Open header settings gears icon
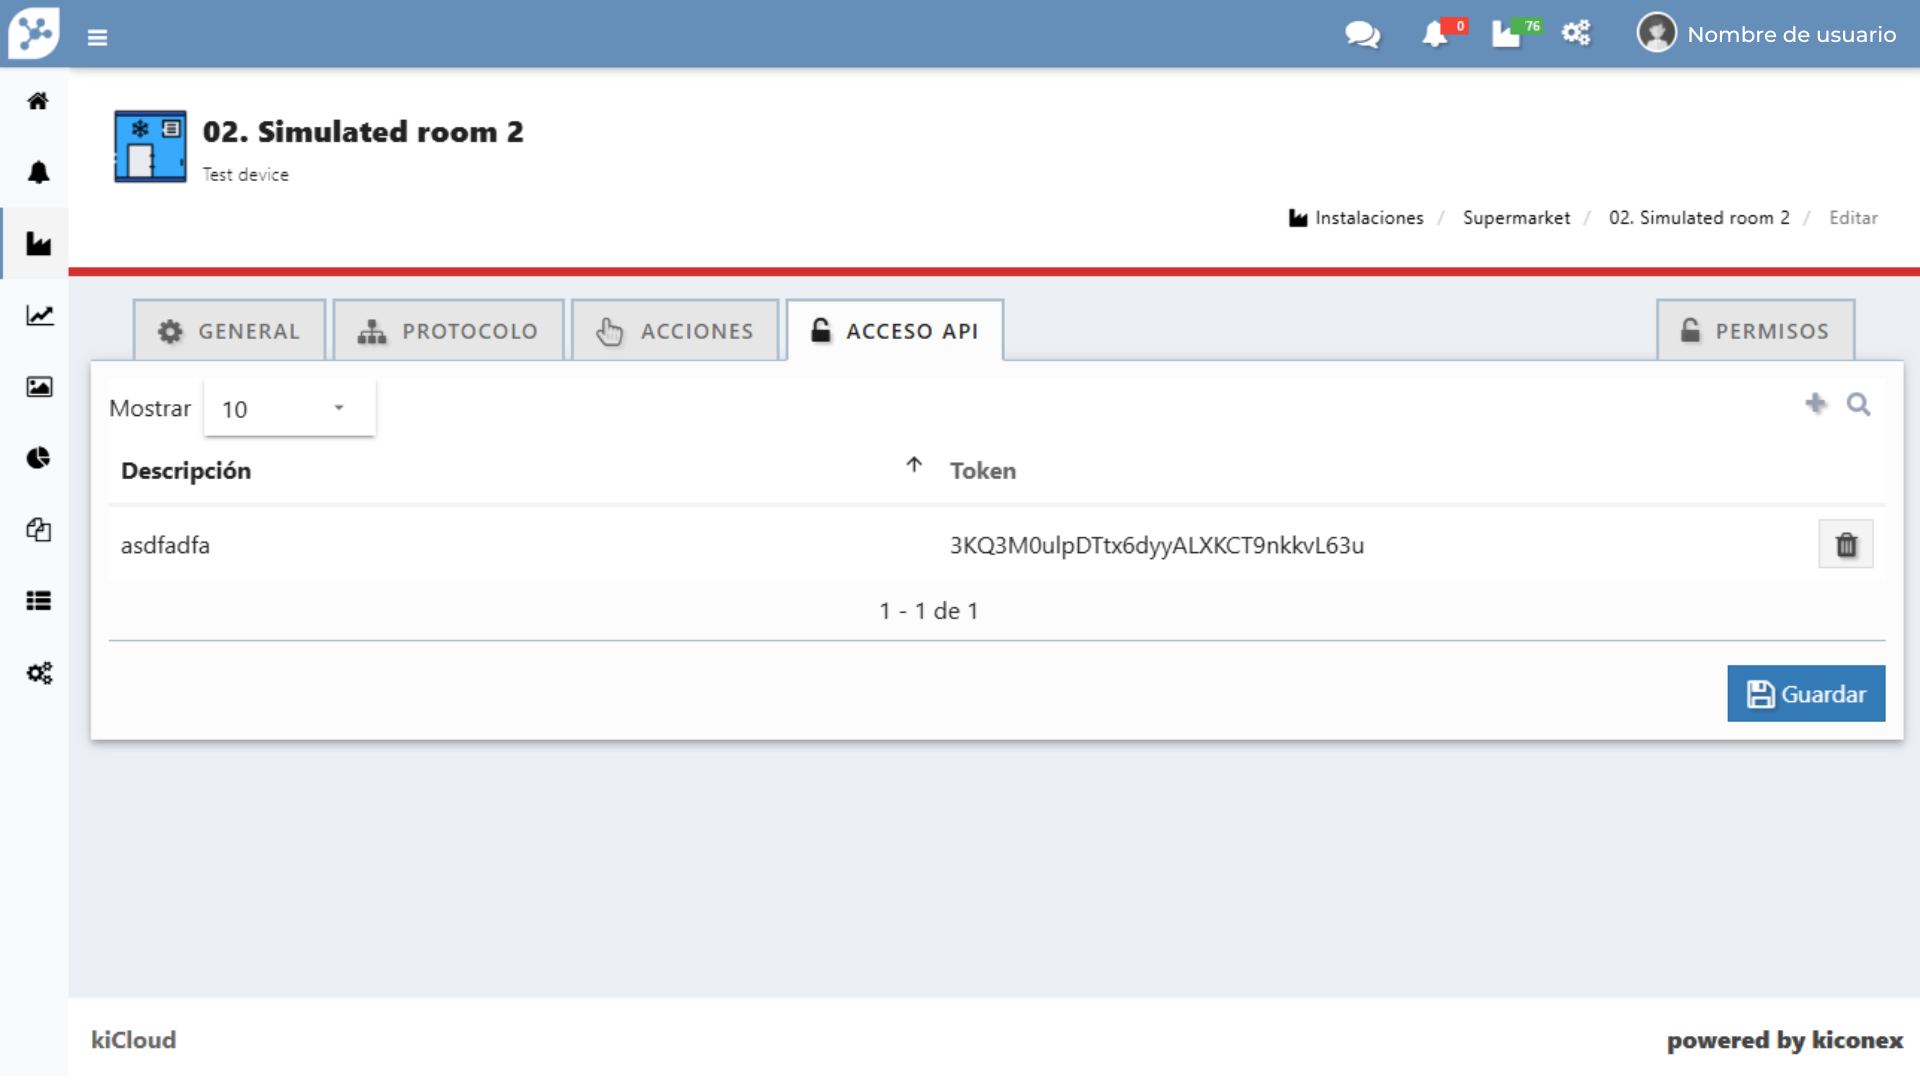1920x1080 pixels. (1576, 34)
